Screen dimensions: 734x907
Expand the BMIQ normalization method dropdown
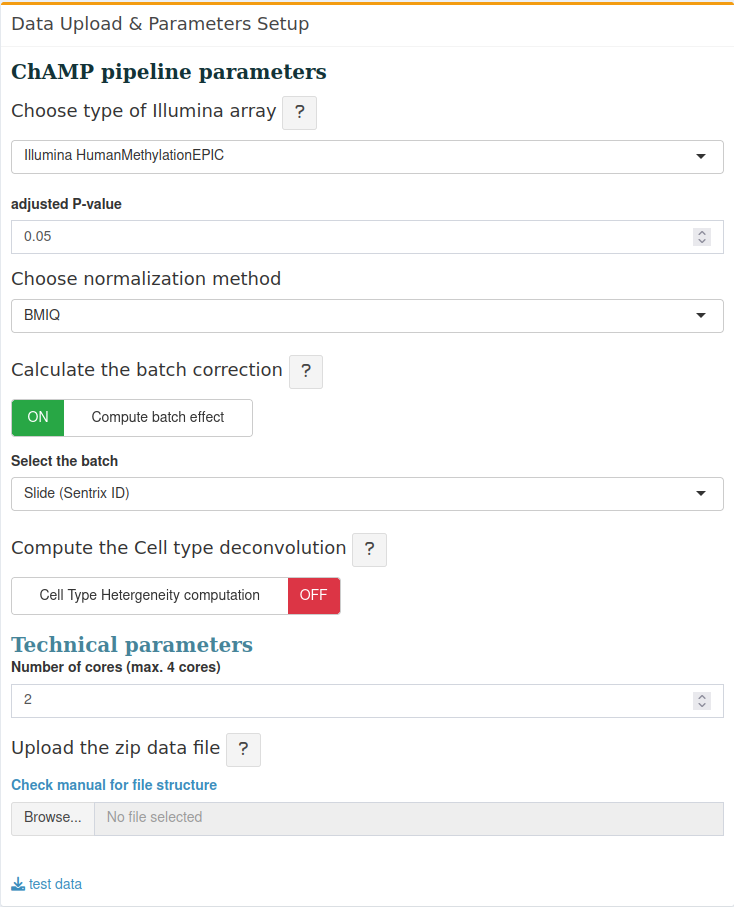[x=367, y=316]
